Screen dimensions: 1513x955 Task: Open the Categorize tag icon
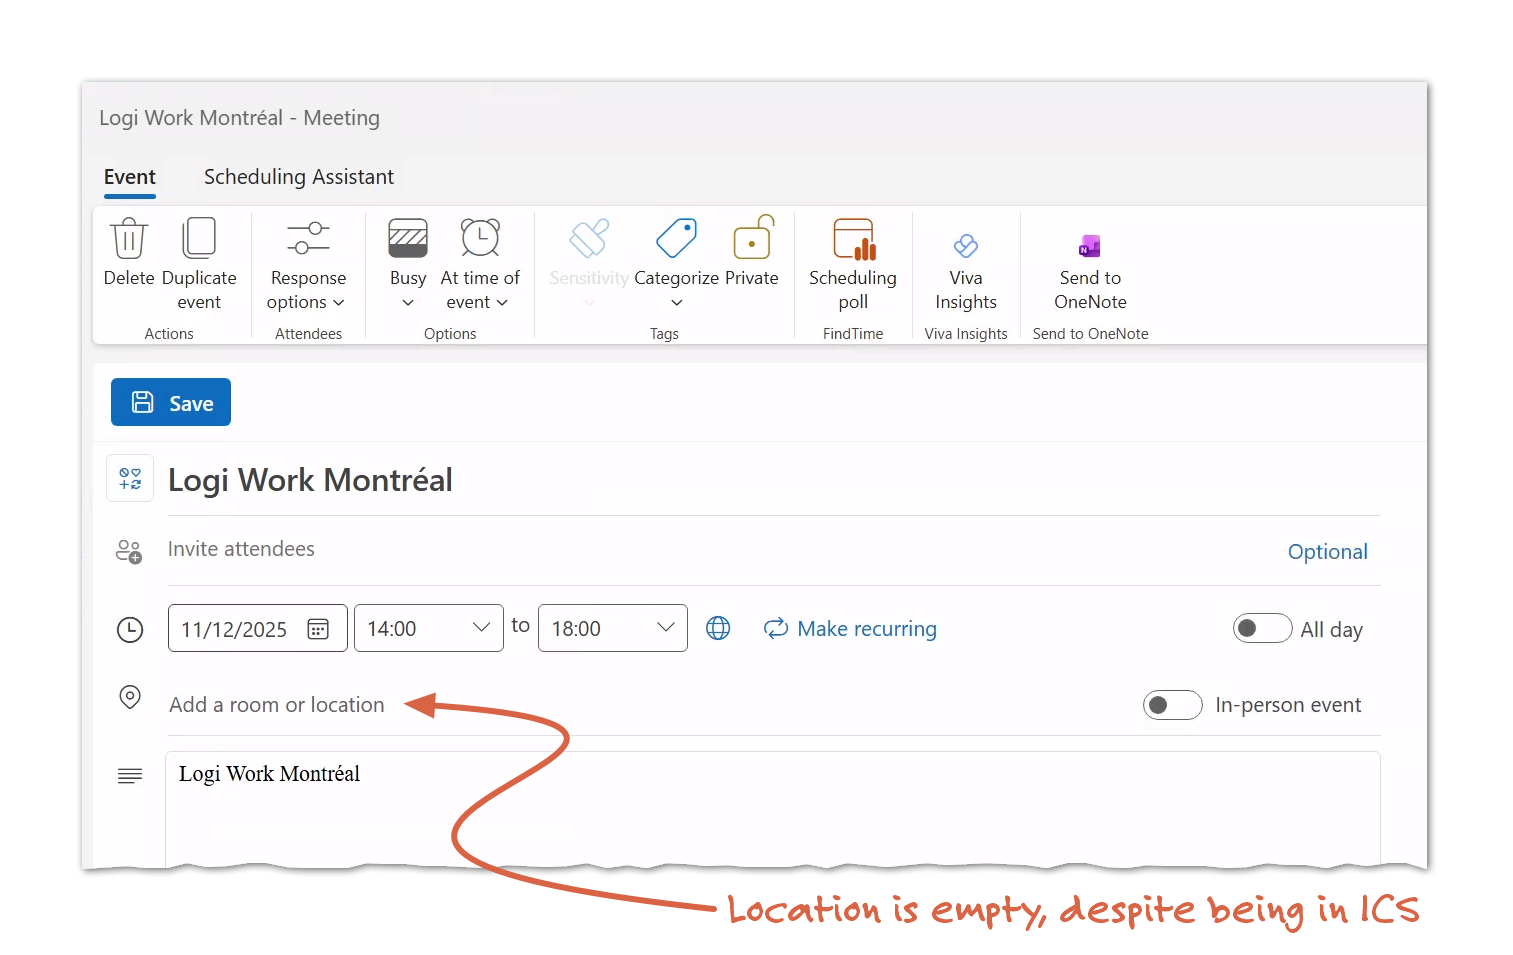pos(676,239)
